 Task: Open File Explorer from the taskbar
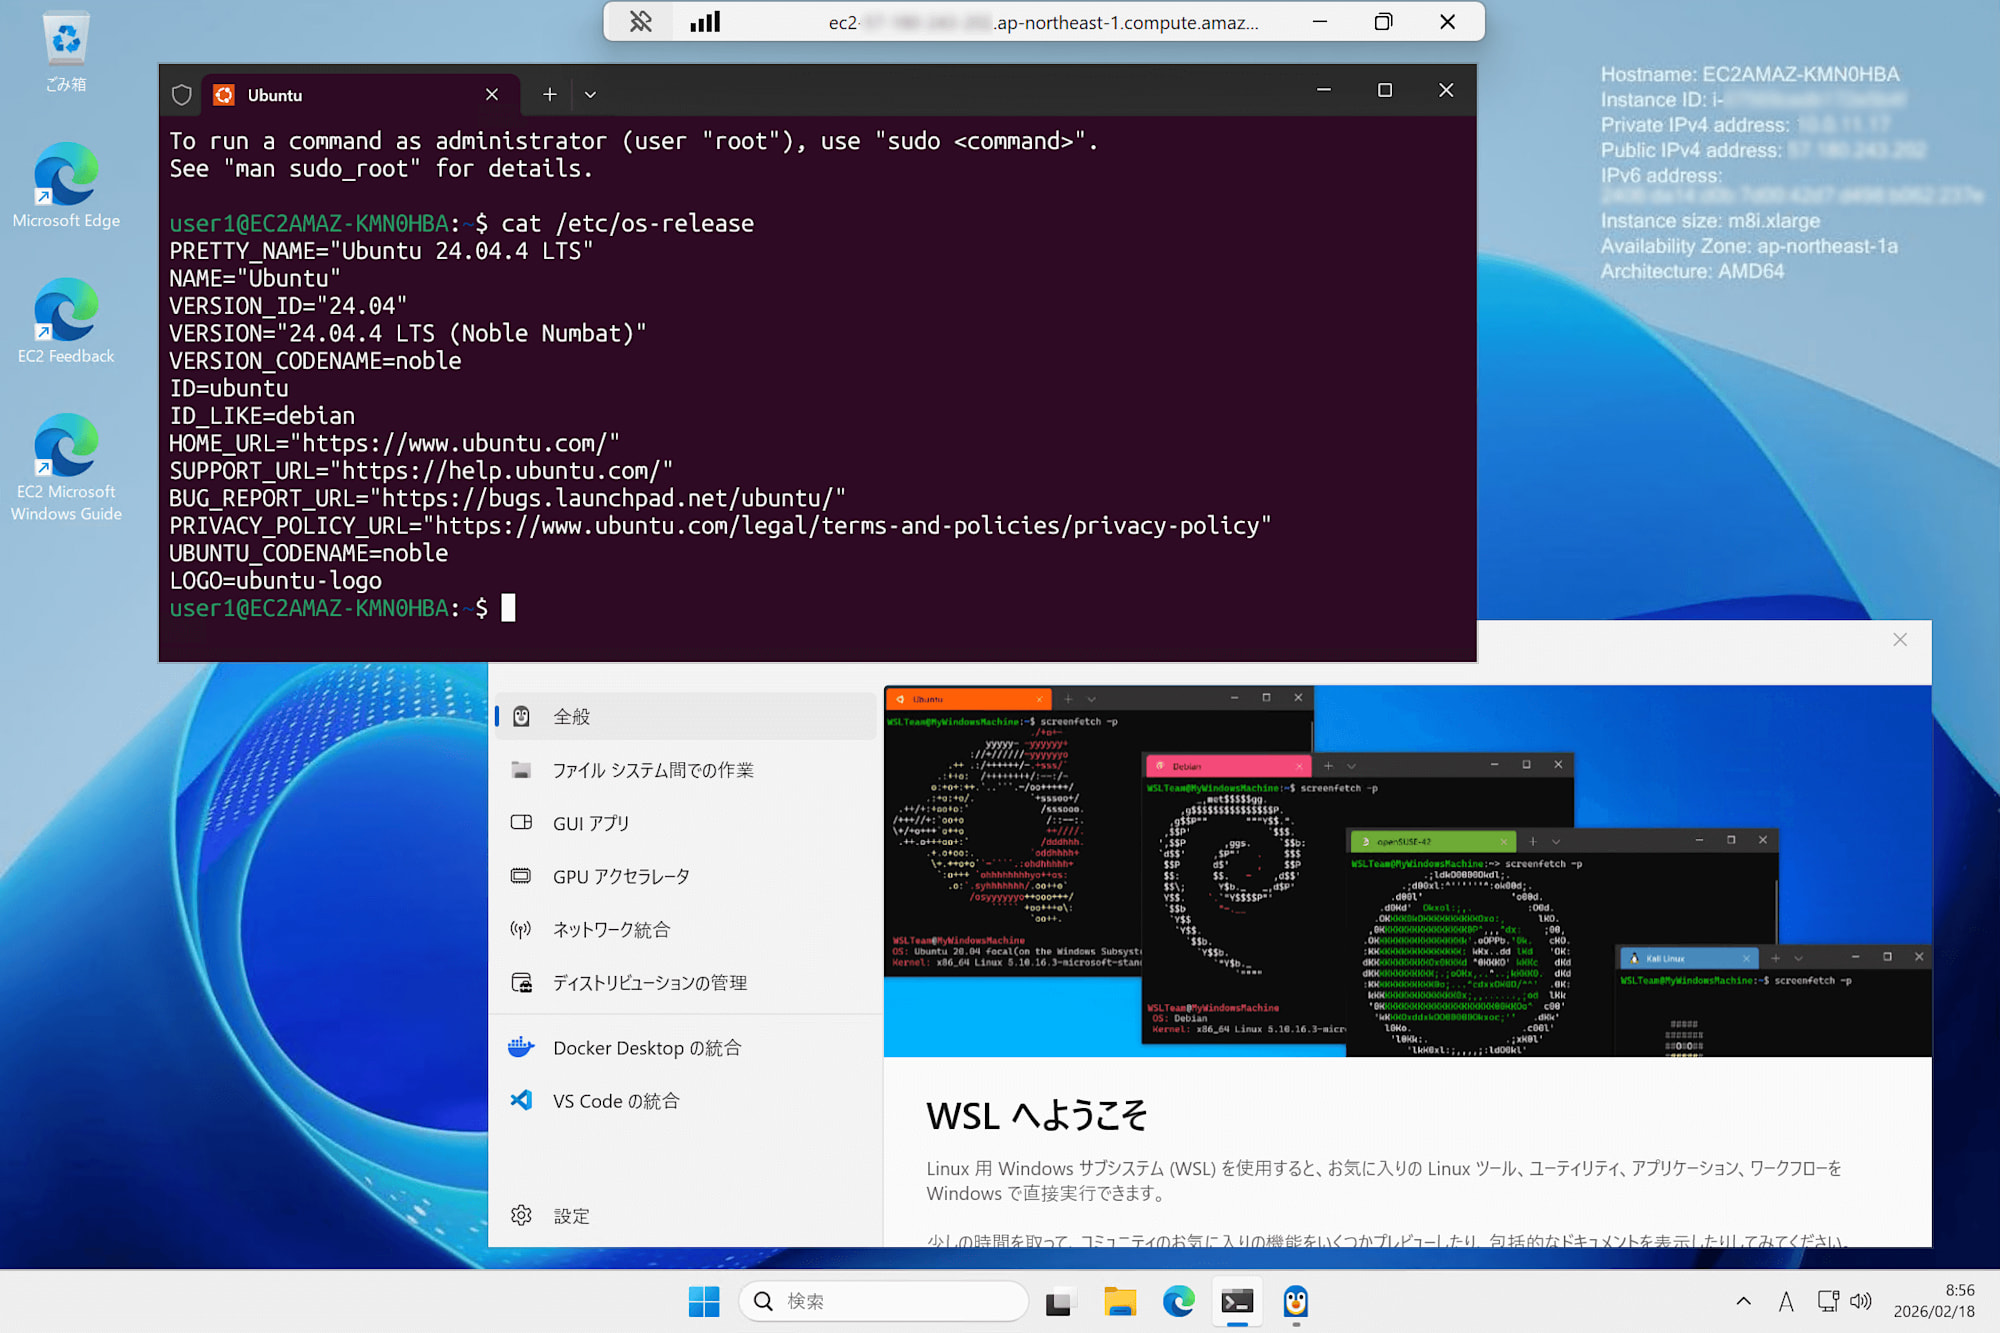[1119, 1301]
